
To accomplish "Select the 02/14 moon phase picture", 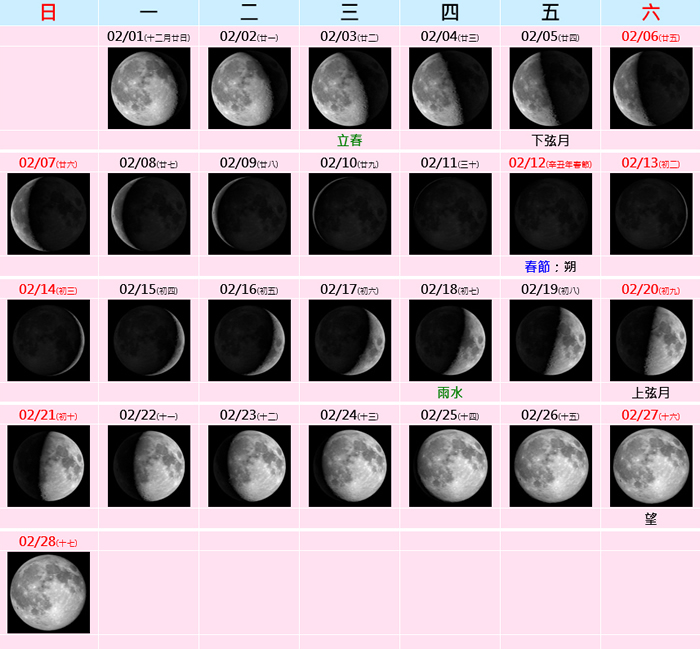I will click(48, 340).
